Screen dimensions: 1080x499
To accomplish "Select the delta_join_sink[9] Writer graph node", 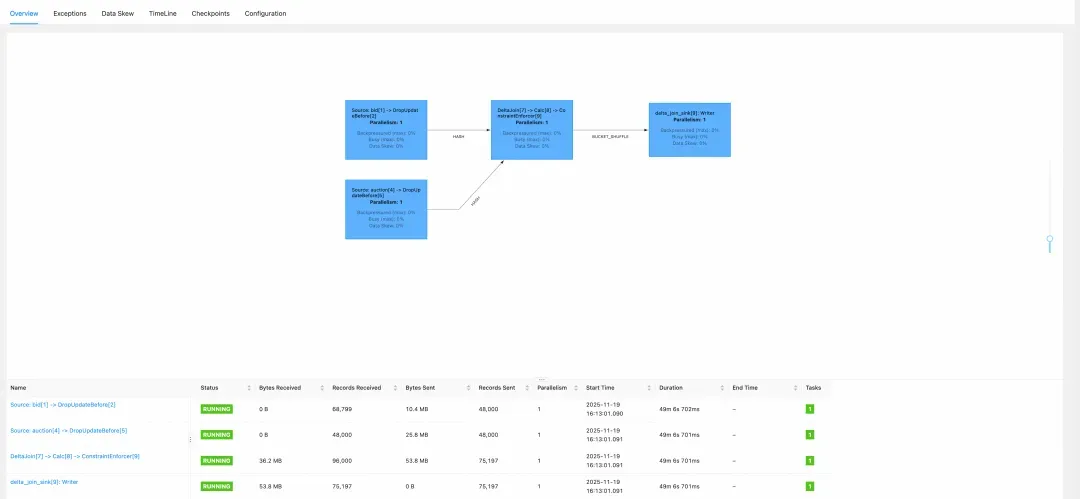I will [689, 130].
